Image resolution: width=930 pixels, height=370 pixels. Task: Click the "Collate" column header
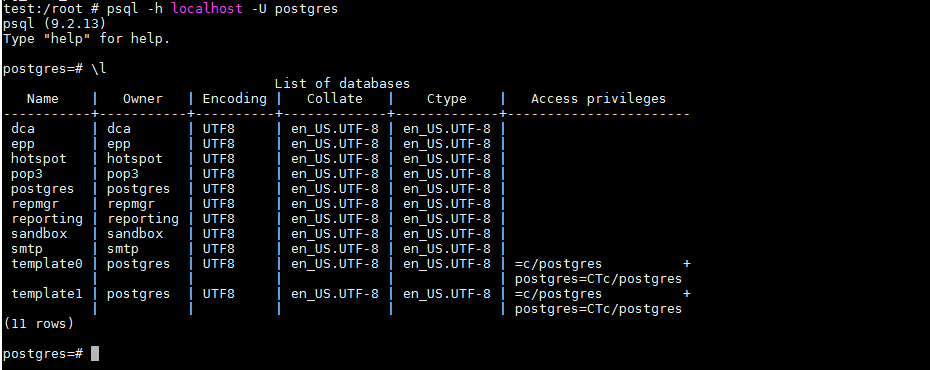click(x=335, y=99)
